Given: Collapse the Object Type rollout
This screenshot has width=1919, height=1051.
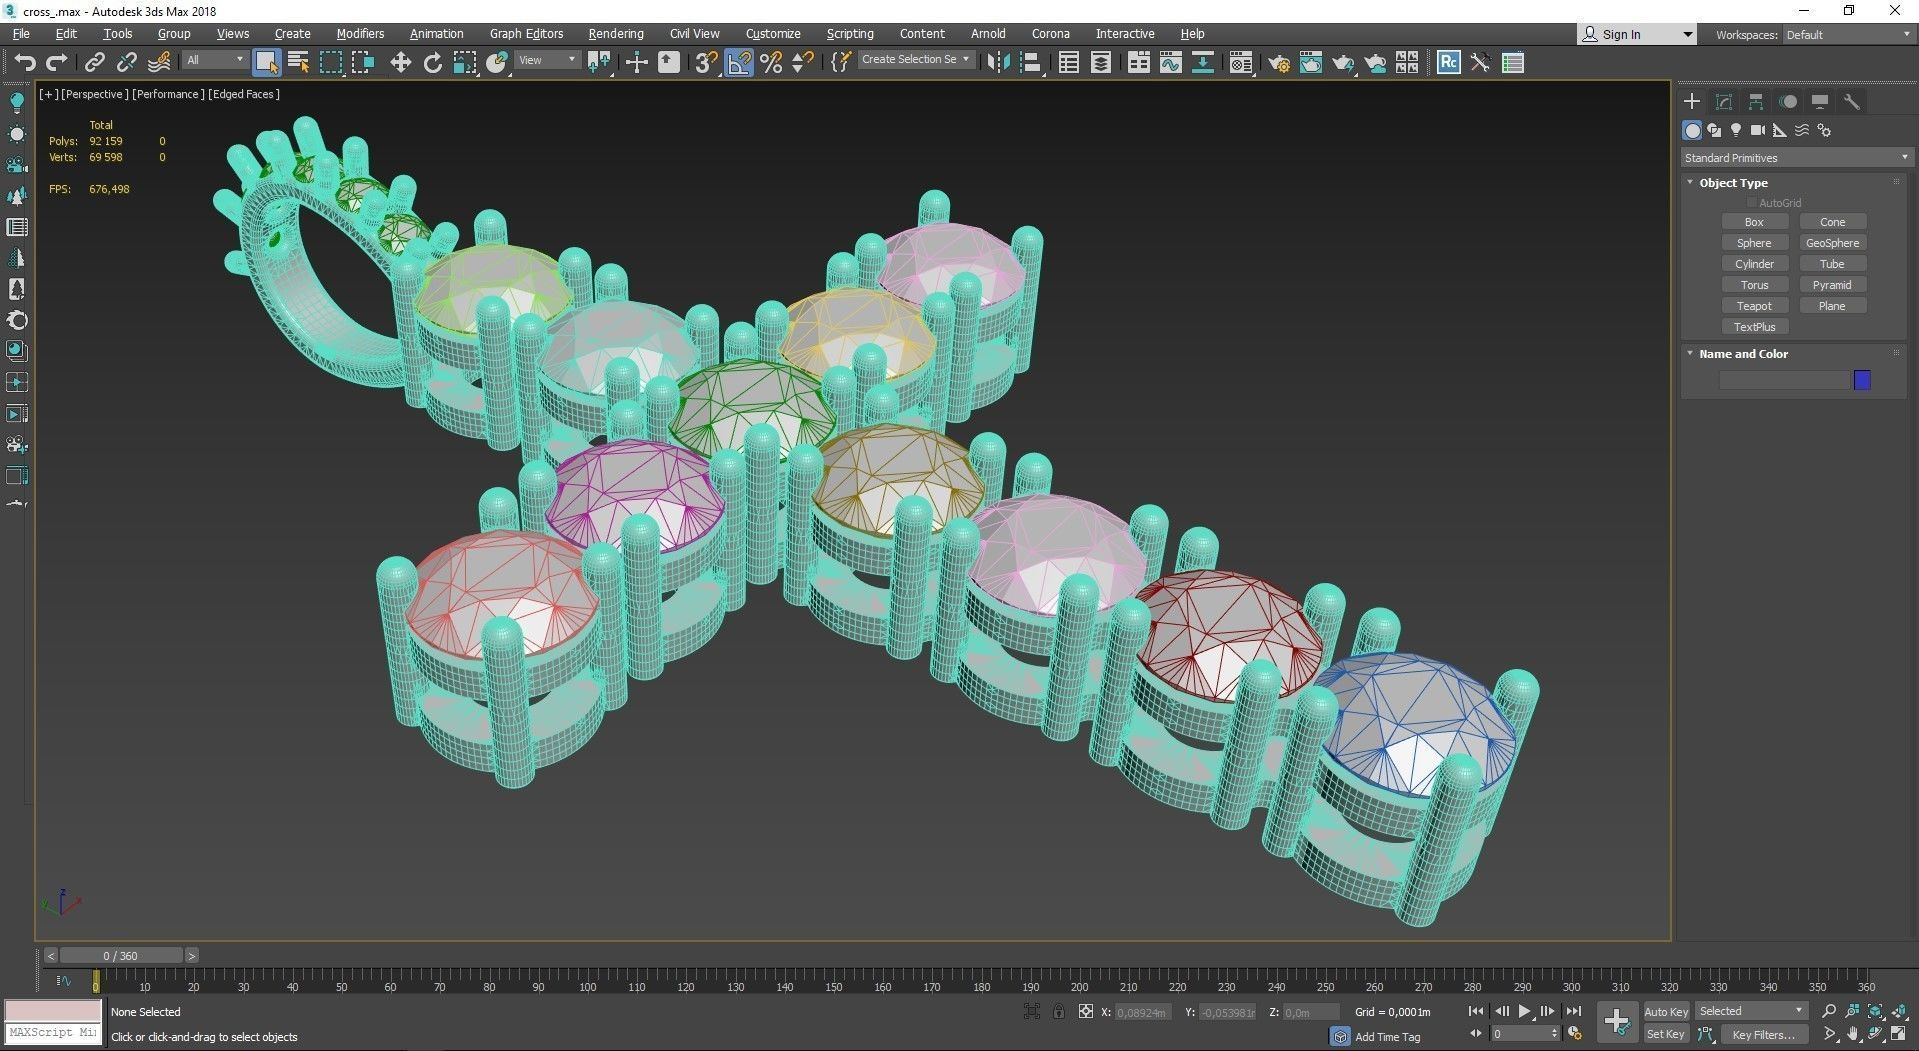Looking at the screenshot, I should click(x=1690, y=183).
